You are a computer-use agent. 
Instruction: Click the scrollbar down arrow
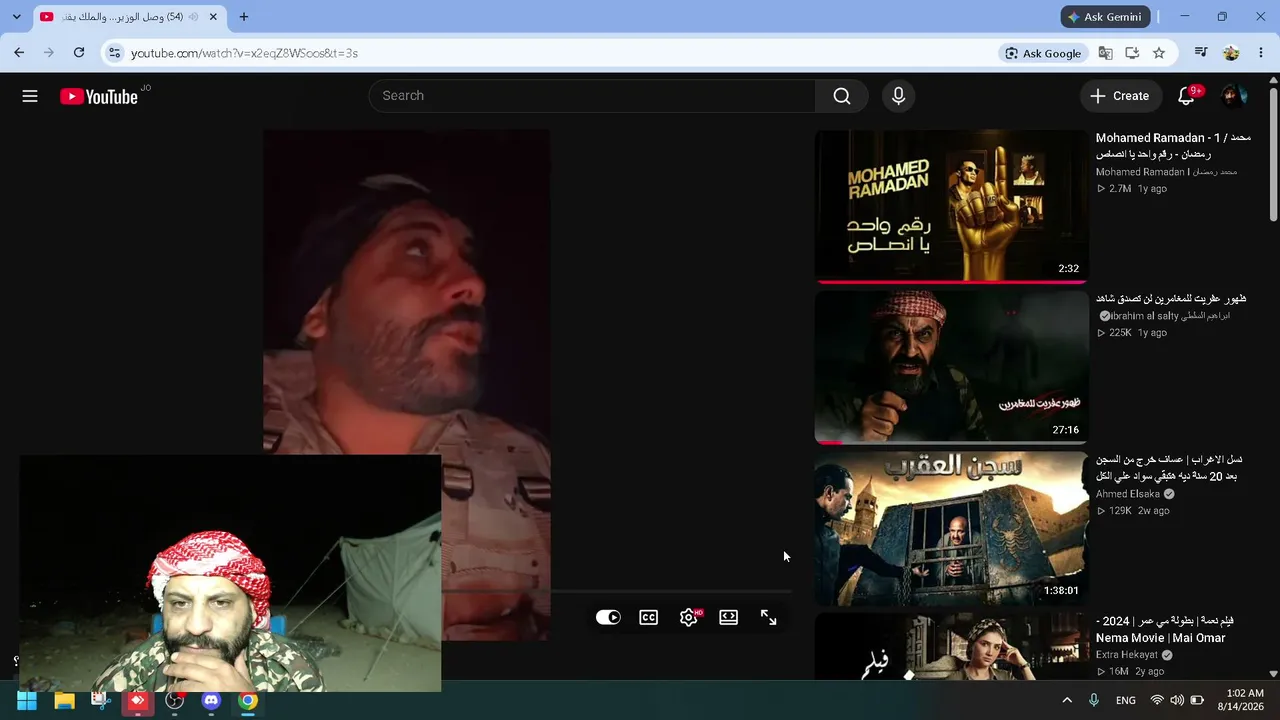pos(1273,674)
